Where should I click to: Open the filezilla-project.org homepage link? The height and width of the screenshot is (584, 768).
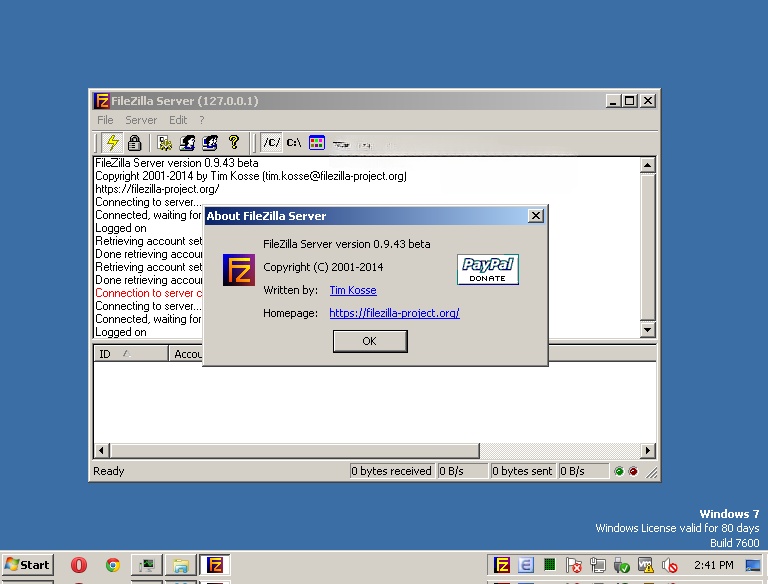(x=394, y=313)
